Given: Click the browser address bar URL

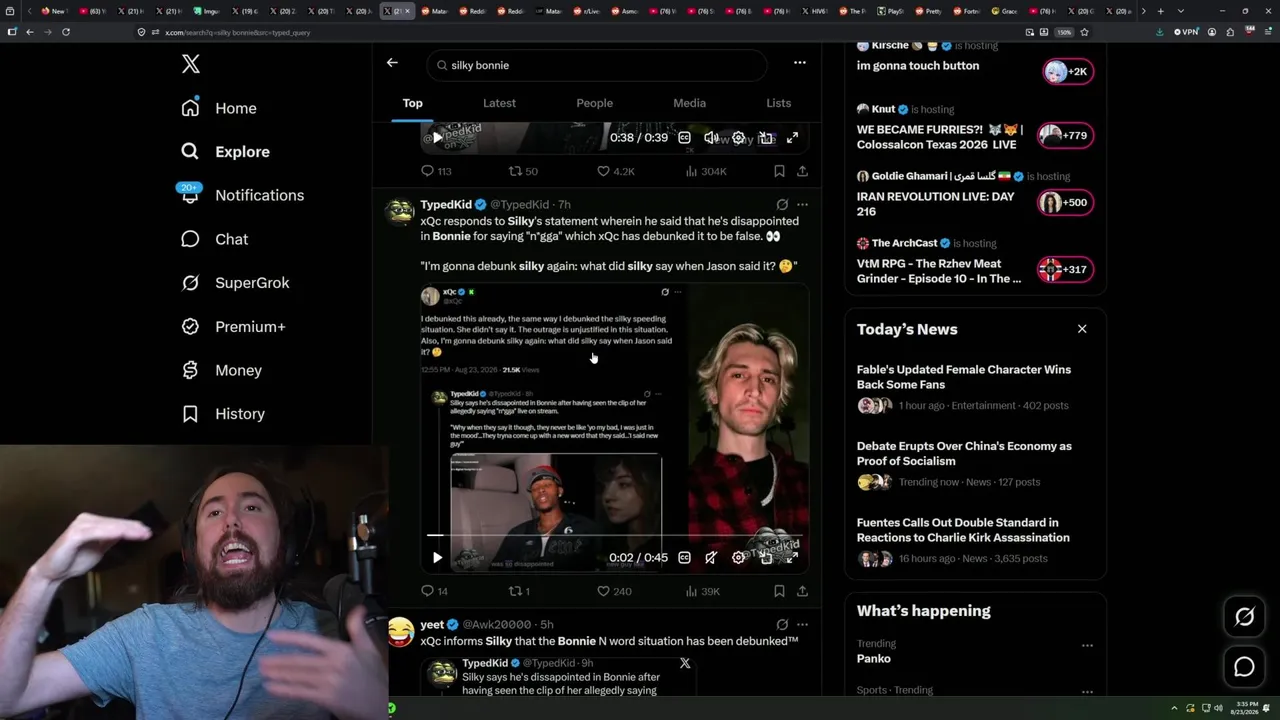Looking at the screenshot, I should tap(238, 32).
